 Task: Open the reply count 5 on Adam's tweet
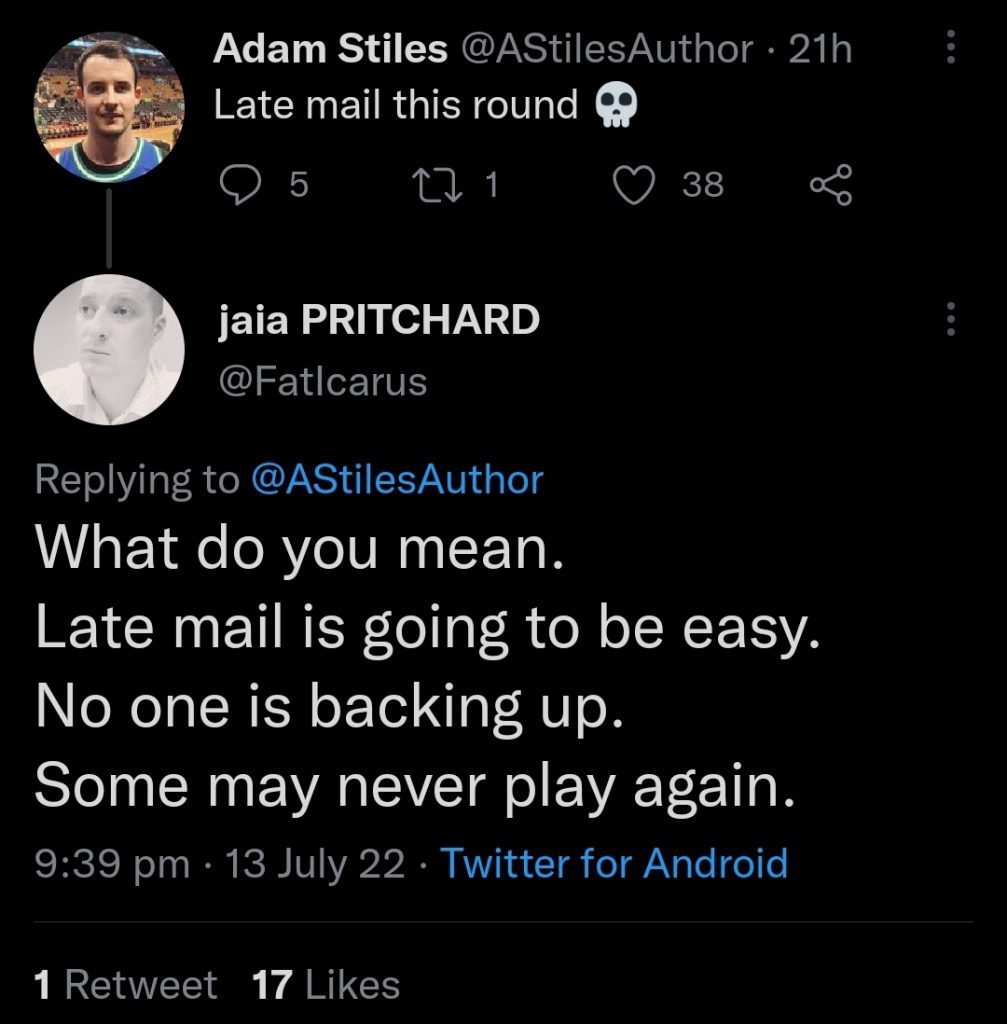(298, 185)
